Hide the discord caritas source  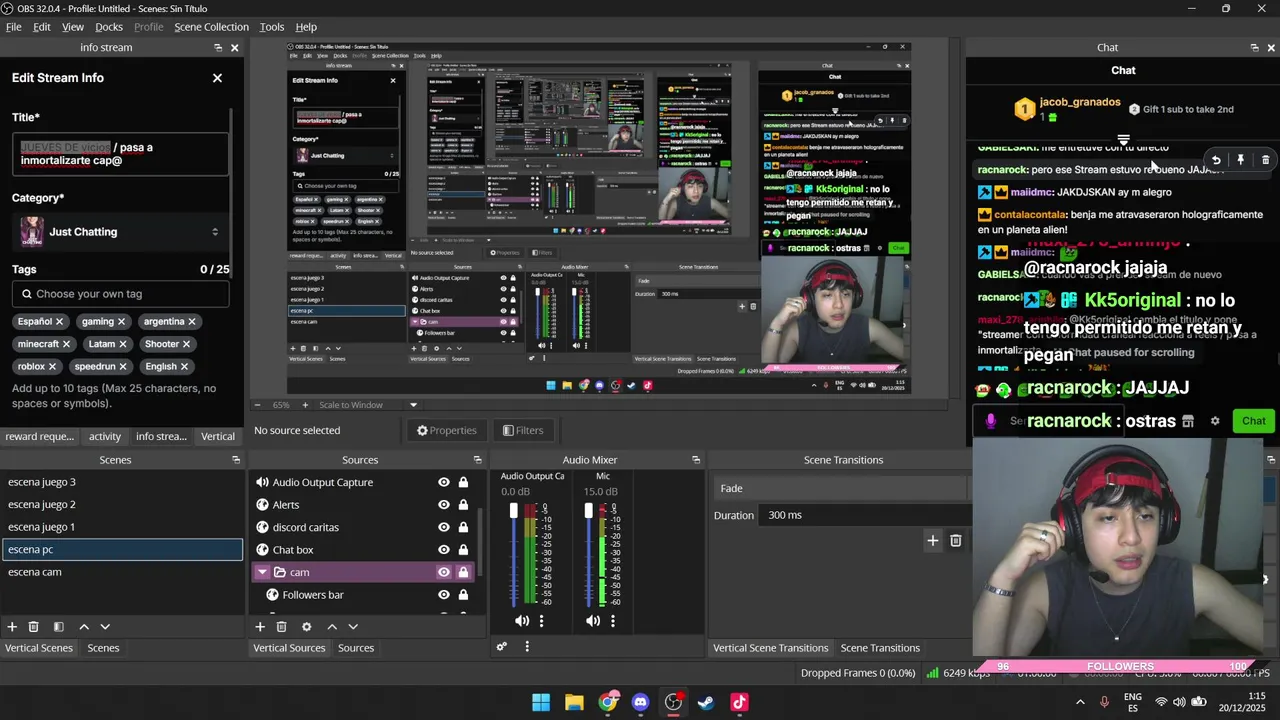444,527
